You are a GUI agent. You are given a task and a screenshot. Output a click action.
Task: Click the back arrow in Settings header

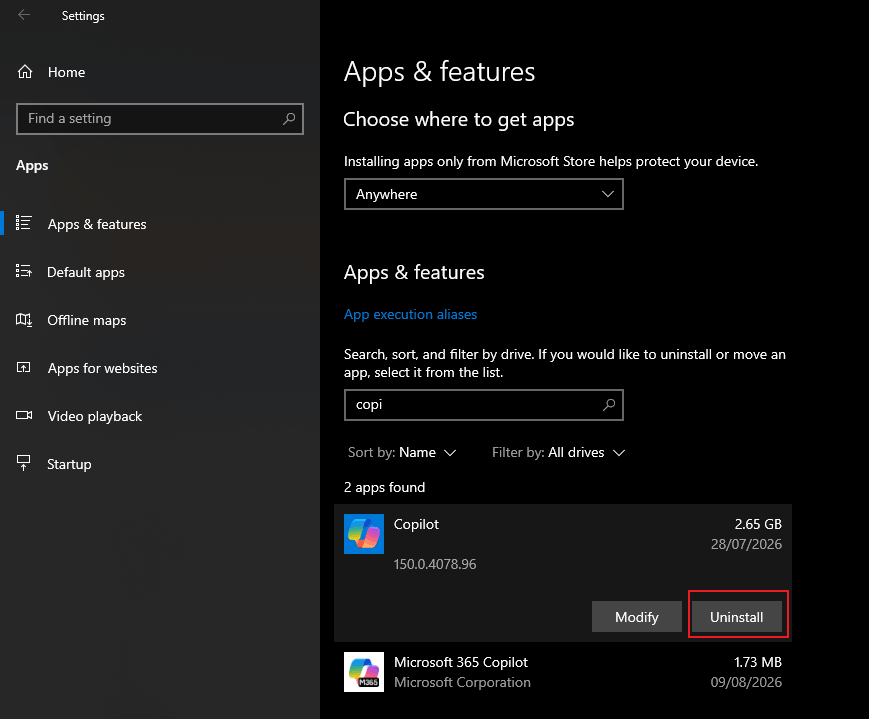(x=24, y=15)
